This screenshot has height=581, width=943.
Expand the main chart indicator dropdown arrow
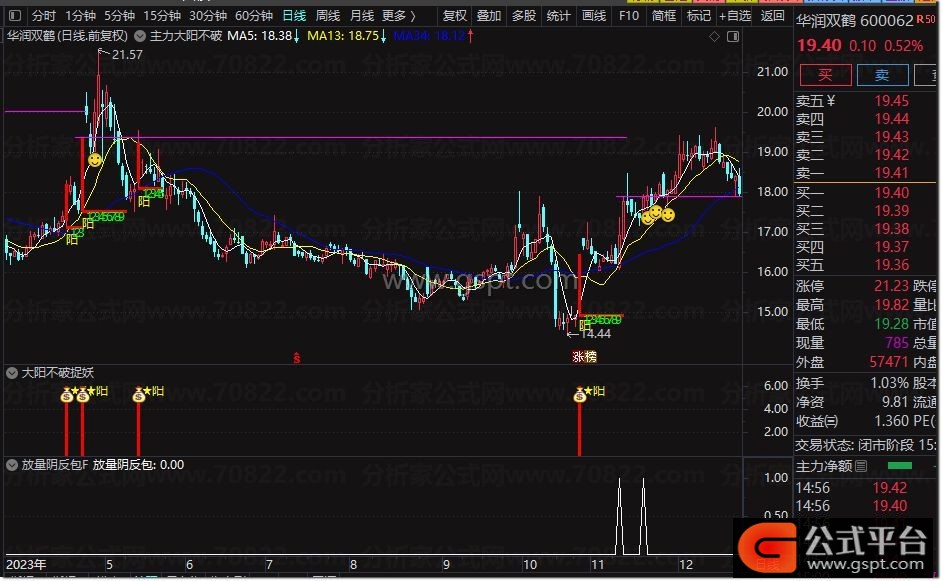tap(140, 36)
